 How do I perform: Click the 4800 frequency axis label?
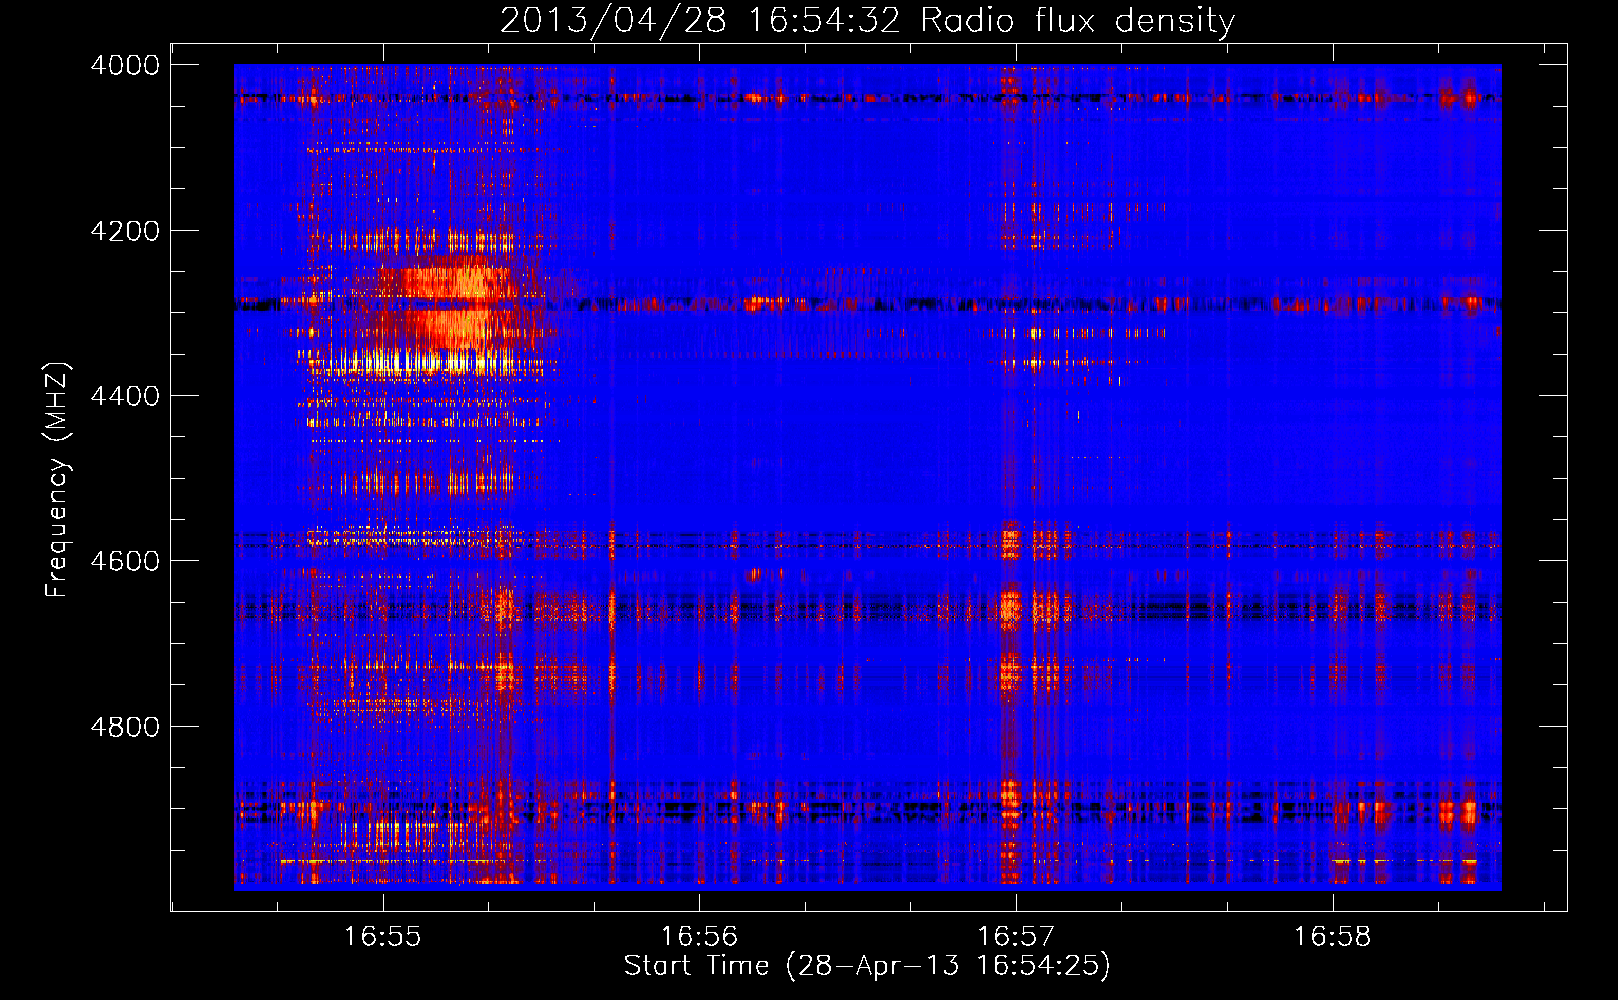click(x=125, y=727)
